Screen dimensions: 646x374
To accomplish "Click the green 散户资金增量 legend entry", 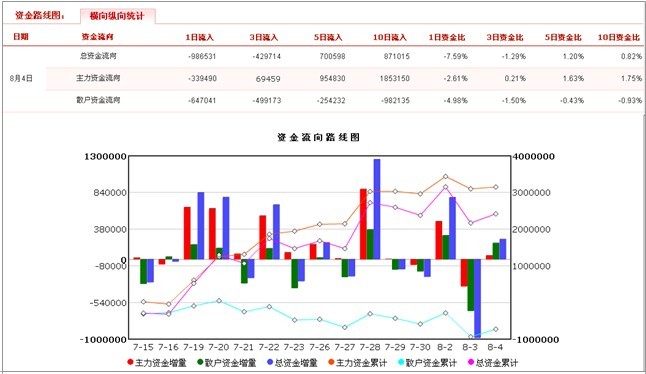I will point(227,363).
